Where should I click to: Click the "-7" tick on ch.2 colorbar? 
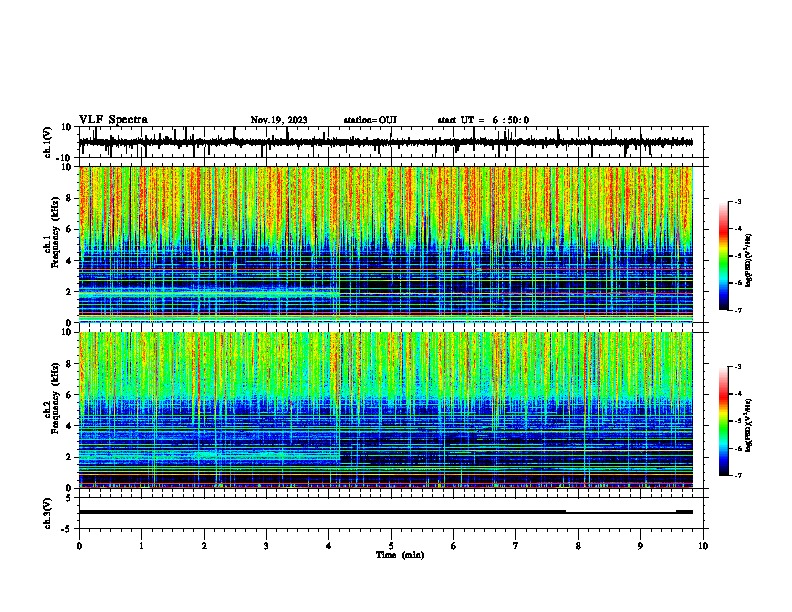click(738, 475)
